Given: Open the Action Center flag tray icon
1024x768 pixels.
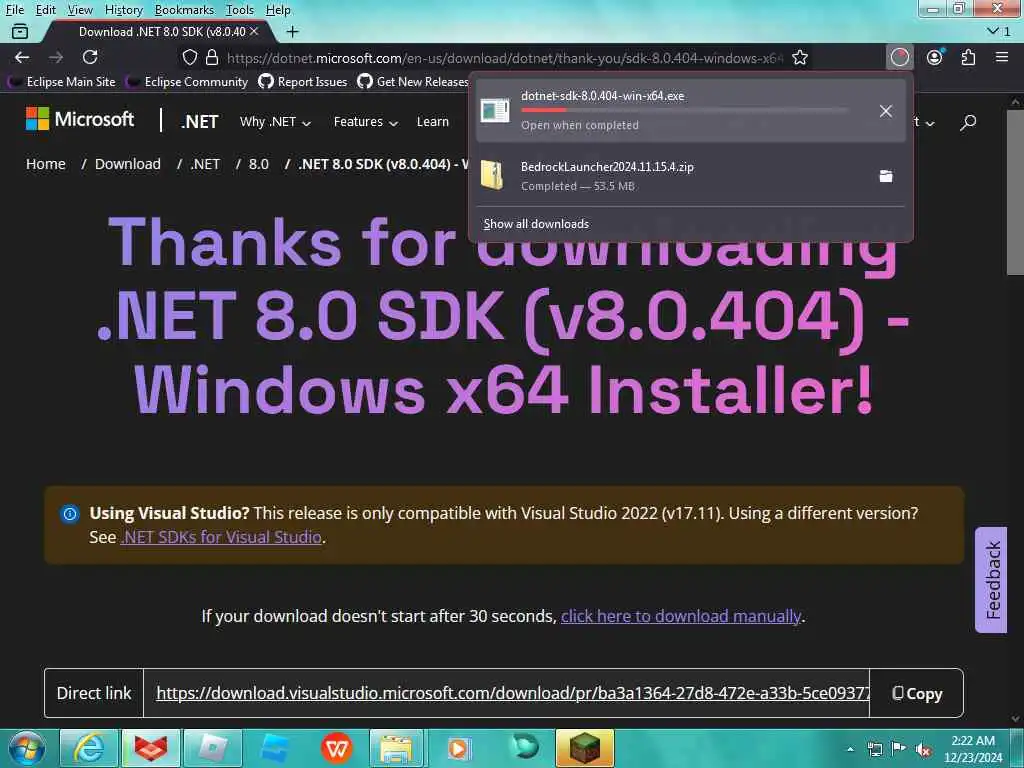Looking at the screenshot, I should pyautogui.click(x=898, y=749).
